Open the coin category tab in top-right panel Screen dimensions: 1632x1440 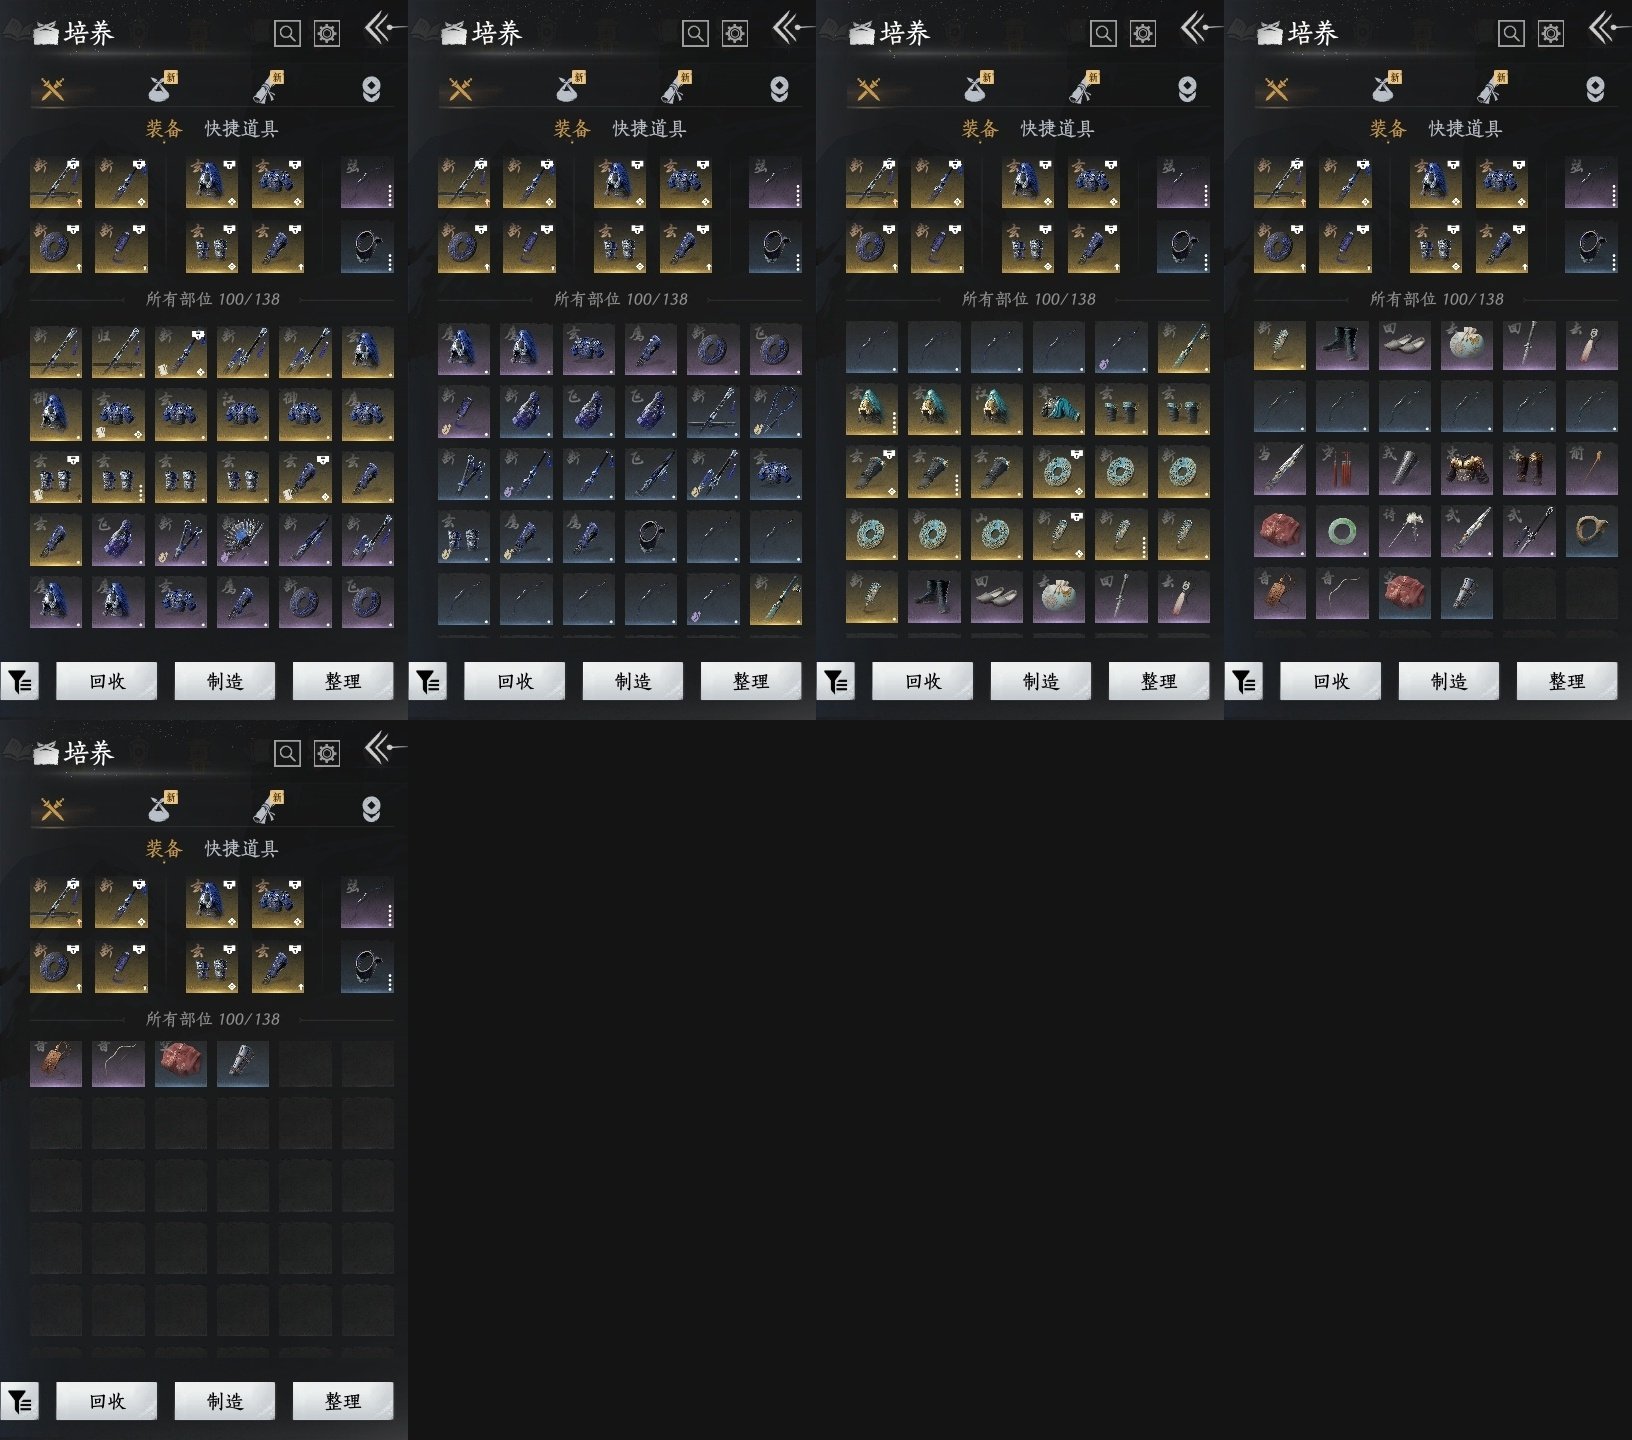[x=1595, y=89]
